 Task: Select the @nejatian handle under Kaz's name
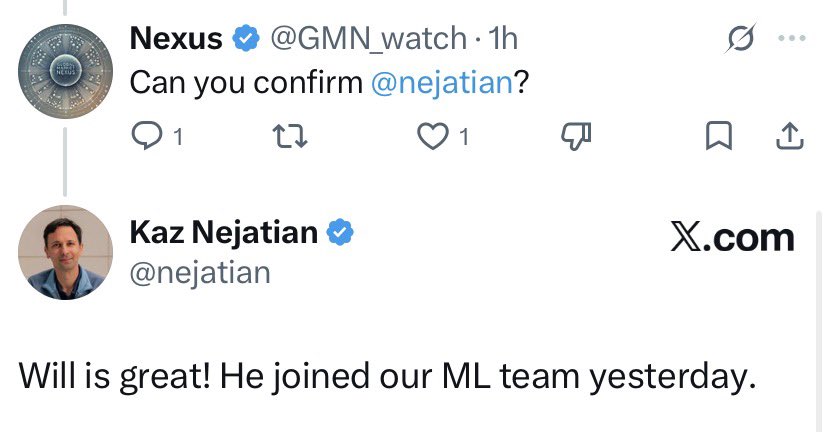point(200,271)
